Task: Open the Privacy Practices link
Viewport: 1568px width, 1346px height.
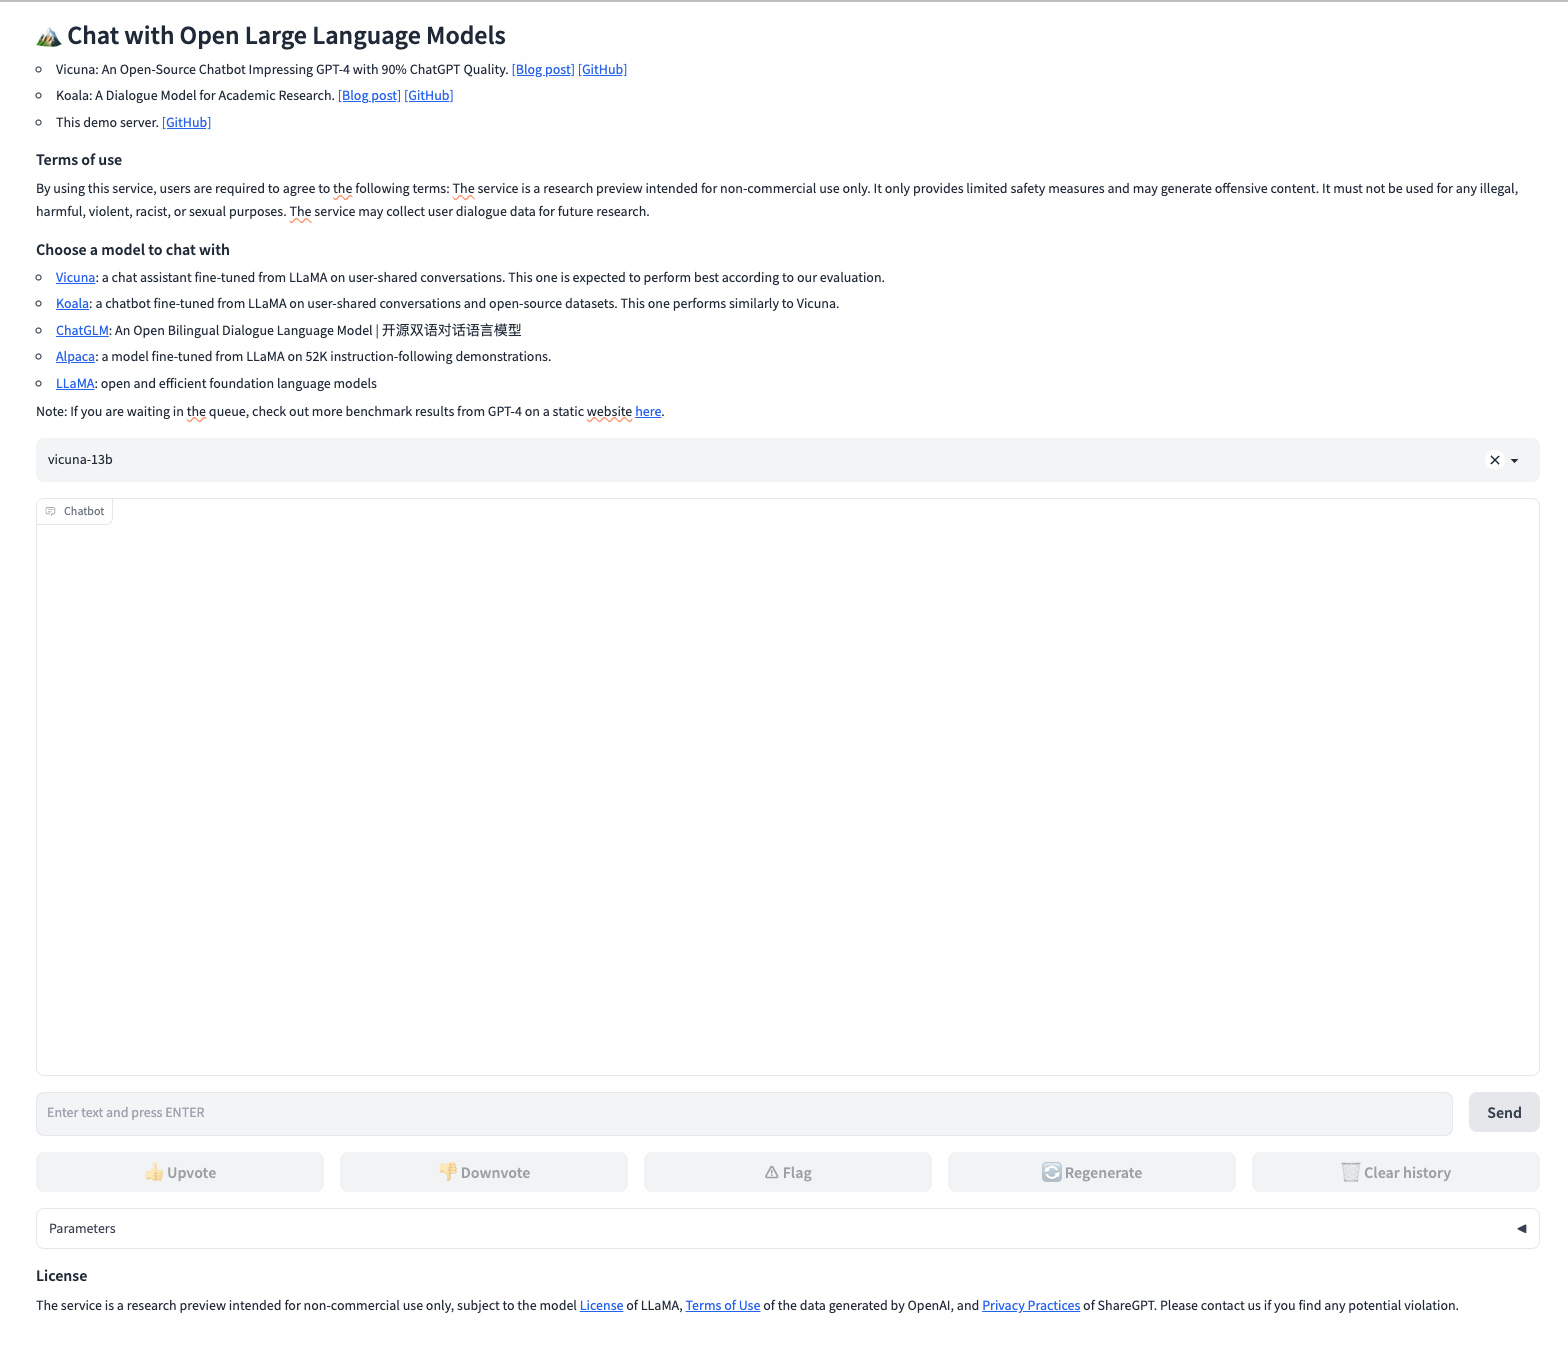Action: [x=1030, y=1305]
